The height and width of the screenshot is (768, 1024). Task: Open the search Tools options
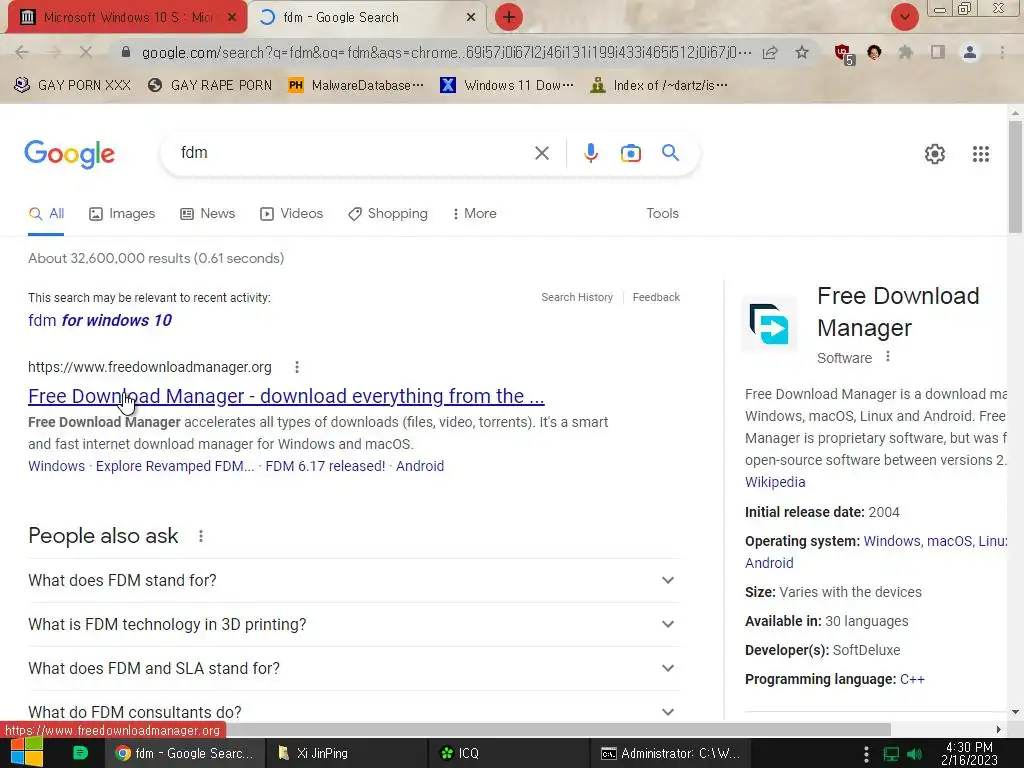point(662,214)
